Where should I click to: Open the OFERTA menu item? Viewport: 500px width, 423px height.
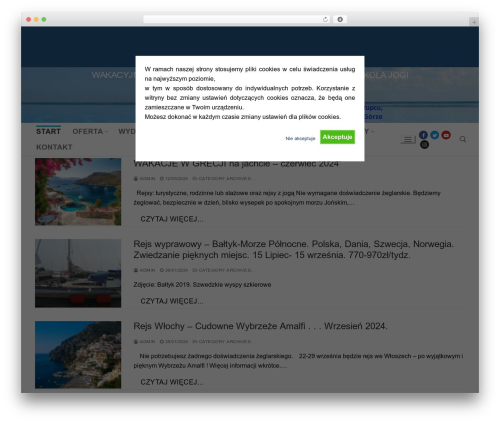[87, 131]
